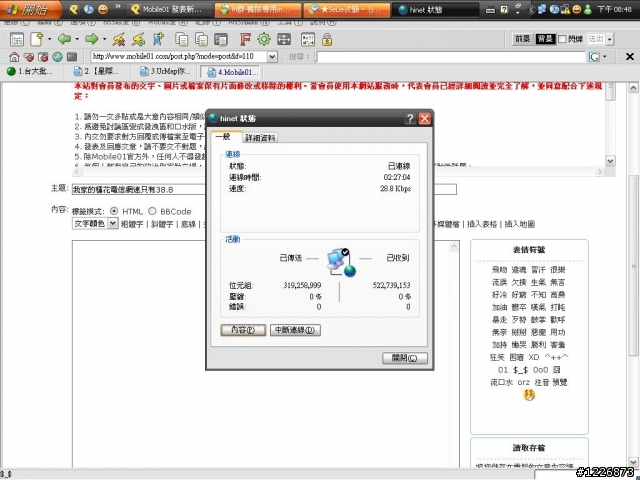Click the home icon

tap(14, 57)
